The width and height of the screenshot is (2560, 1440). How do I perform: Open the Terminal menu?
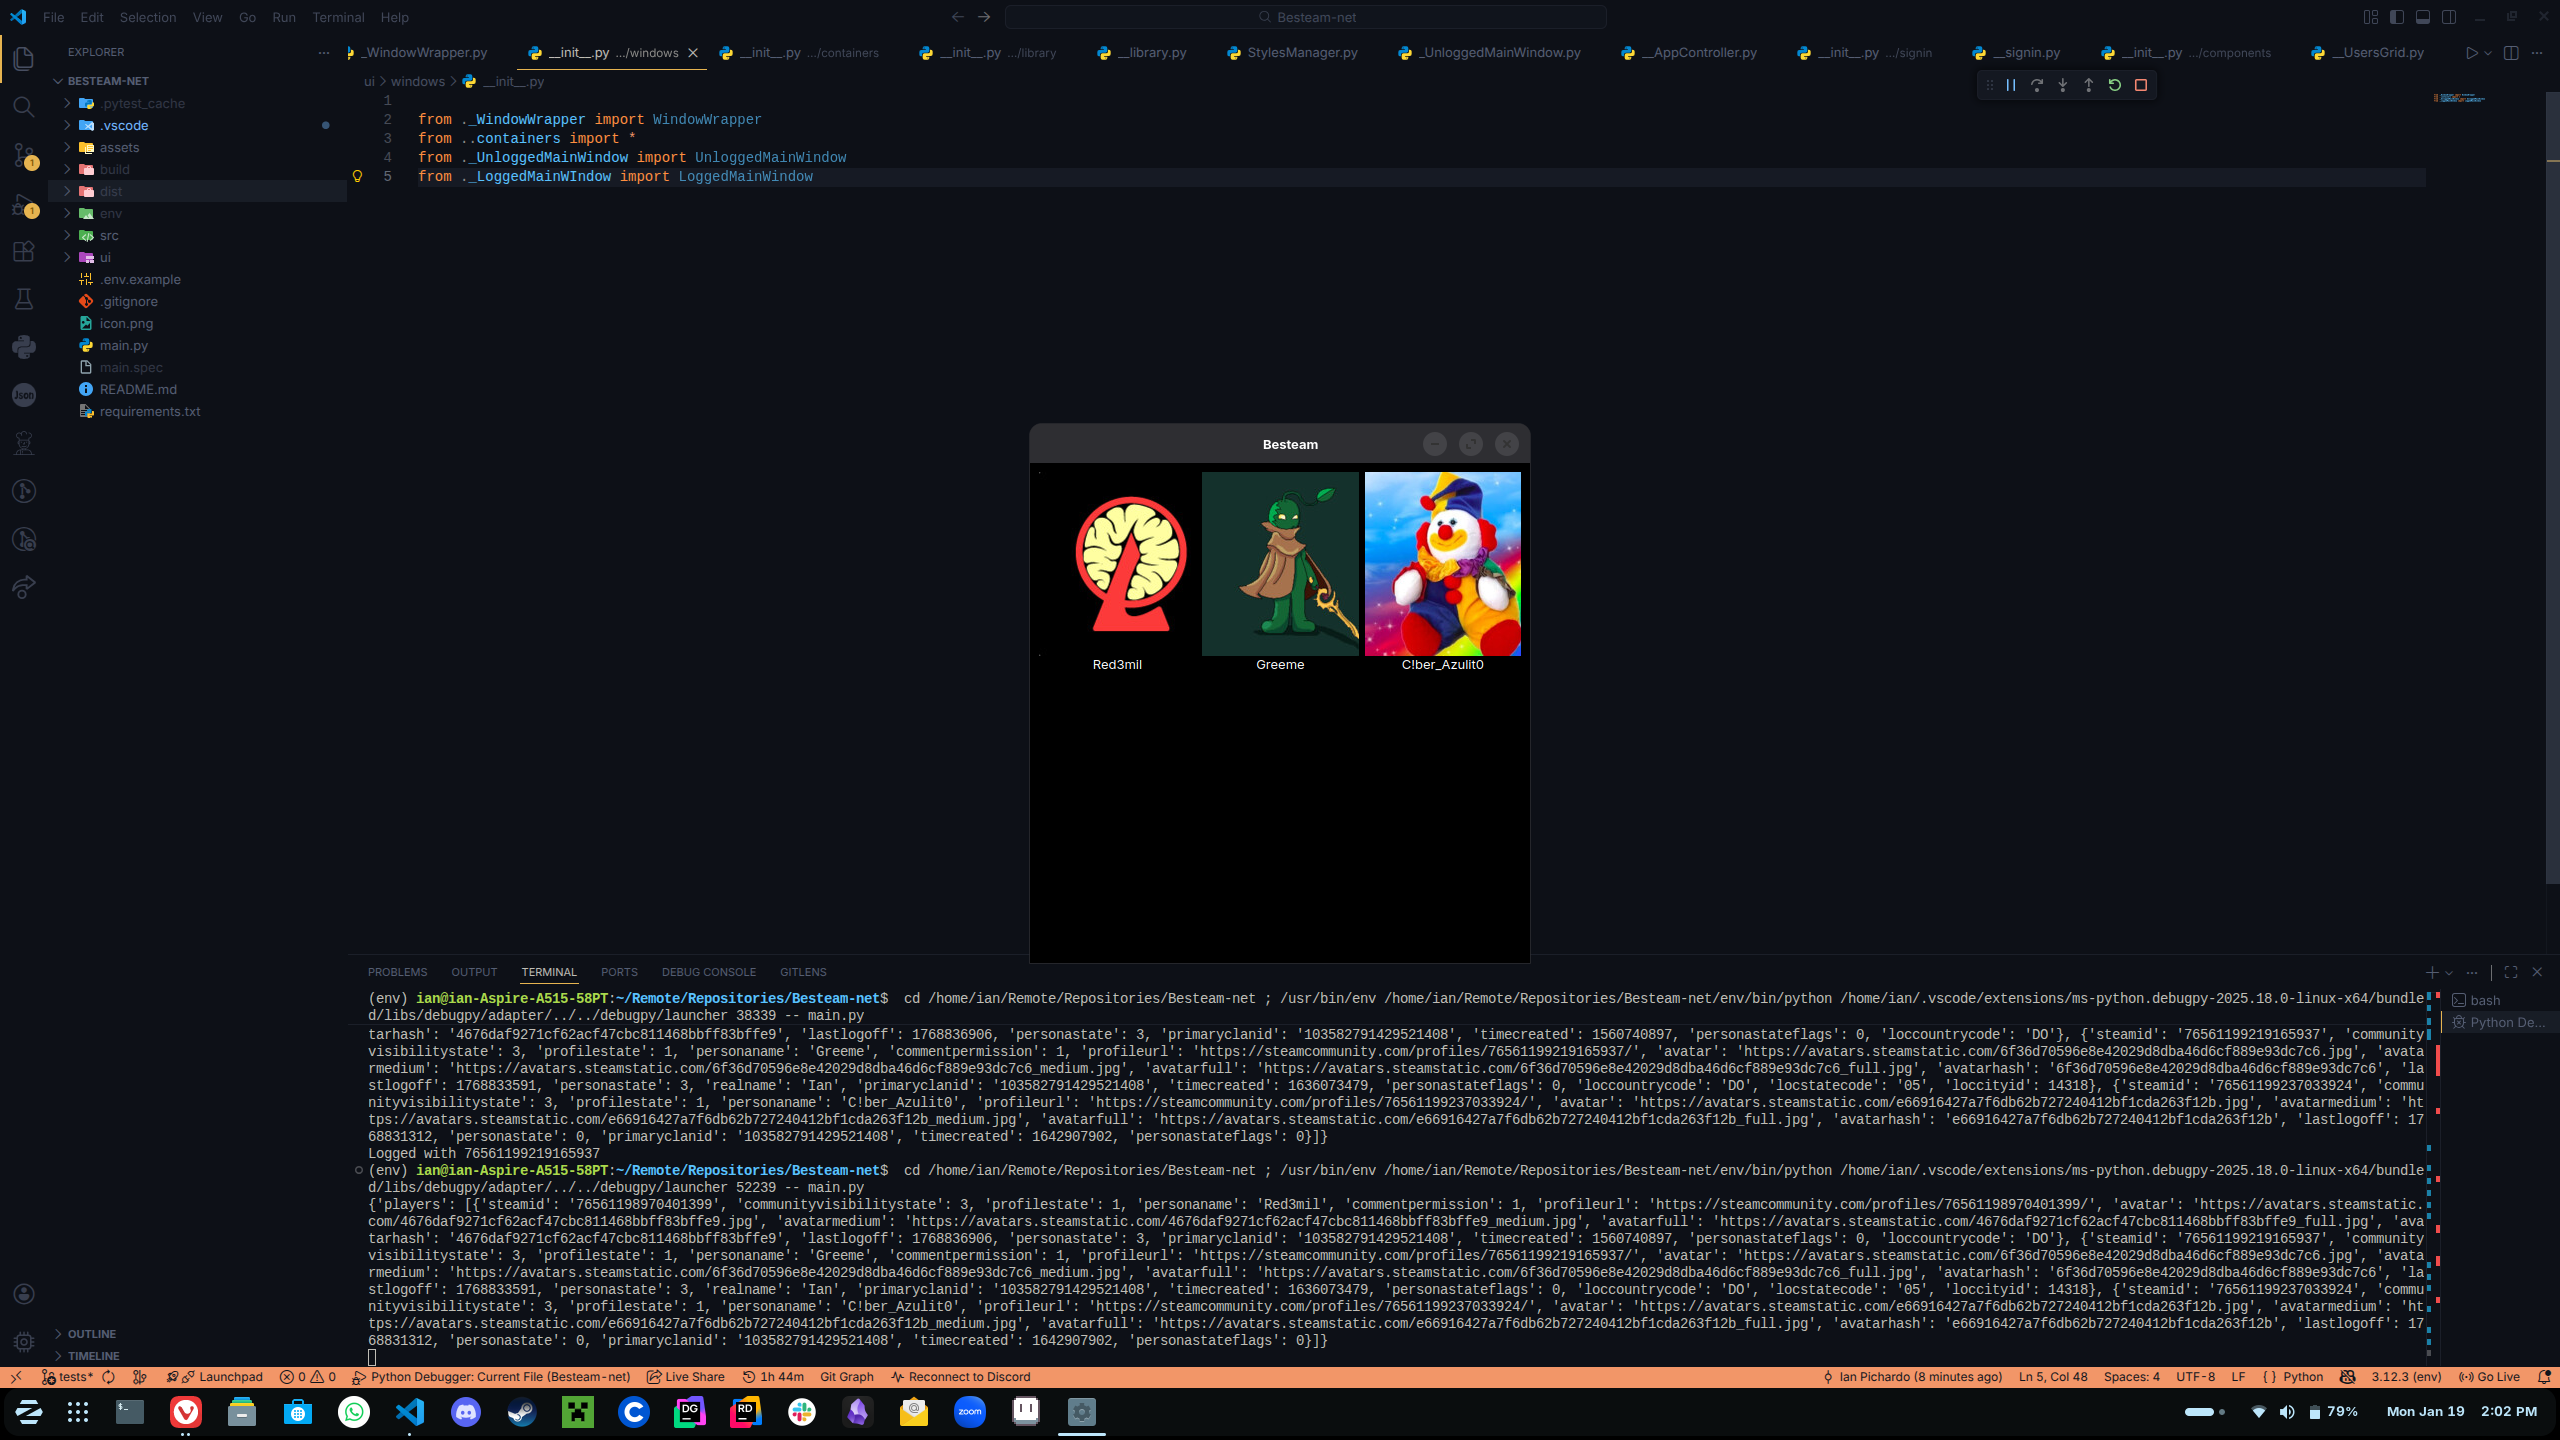coord(338,17)
